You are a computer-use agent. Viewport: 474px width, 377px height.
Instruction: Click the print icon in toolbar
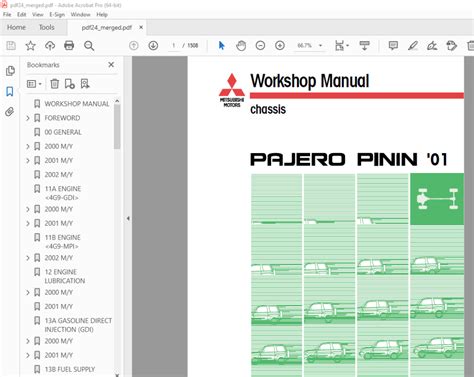69,45
